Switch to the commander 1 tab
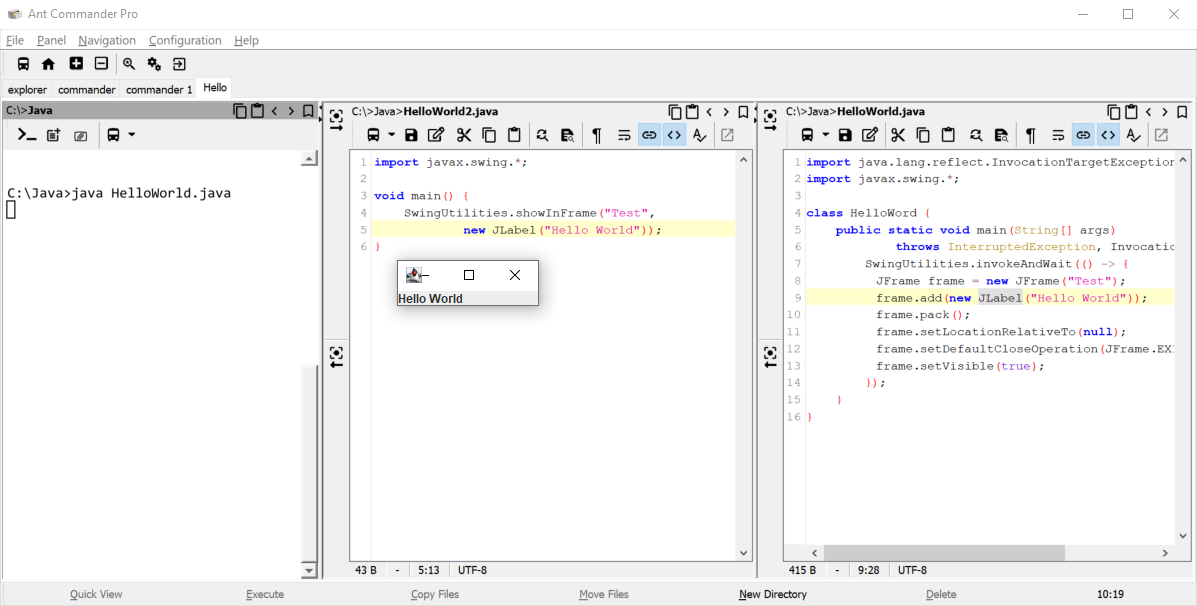 click(159, 89)
